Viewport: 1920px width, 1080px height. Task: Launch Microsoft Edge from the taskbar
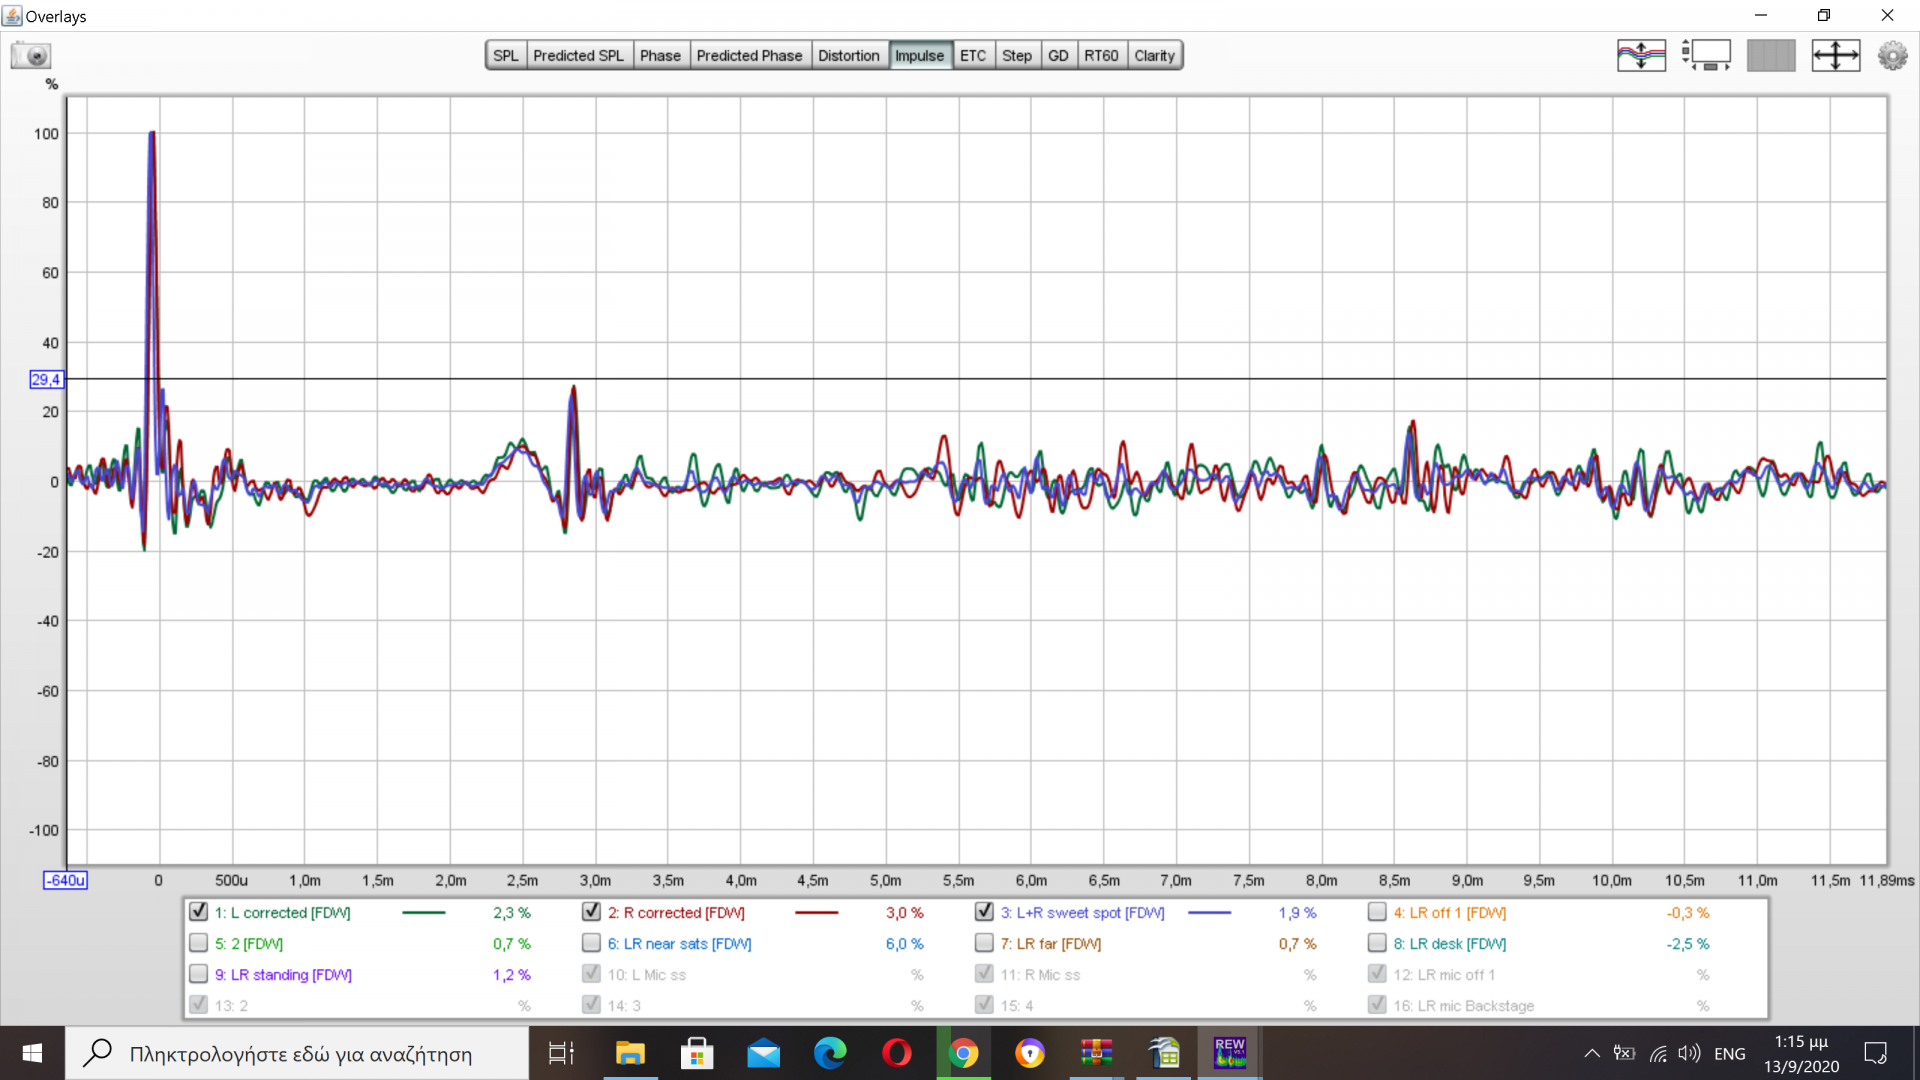tap(830, 1053)
